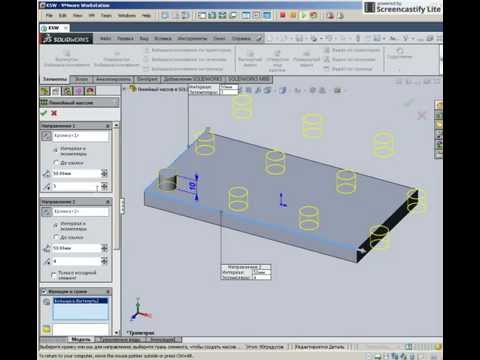The width and height of the screenshot is (480, 360).
Task: Click the Direction 2 'Кромка<2>' edge field
Action: point(81,211)
